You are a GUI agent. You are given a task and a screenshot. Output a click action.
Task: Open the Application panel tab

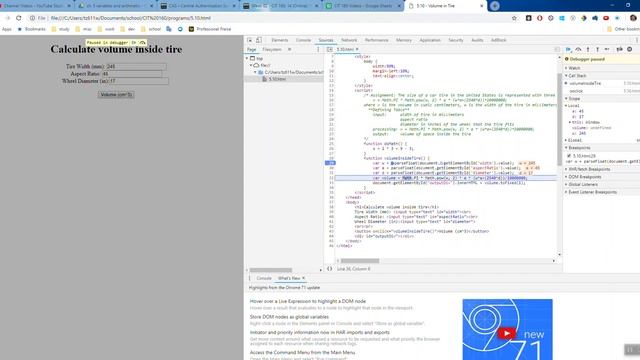click(430, 40)
